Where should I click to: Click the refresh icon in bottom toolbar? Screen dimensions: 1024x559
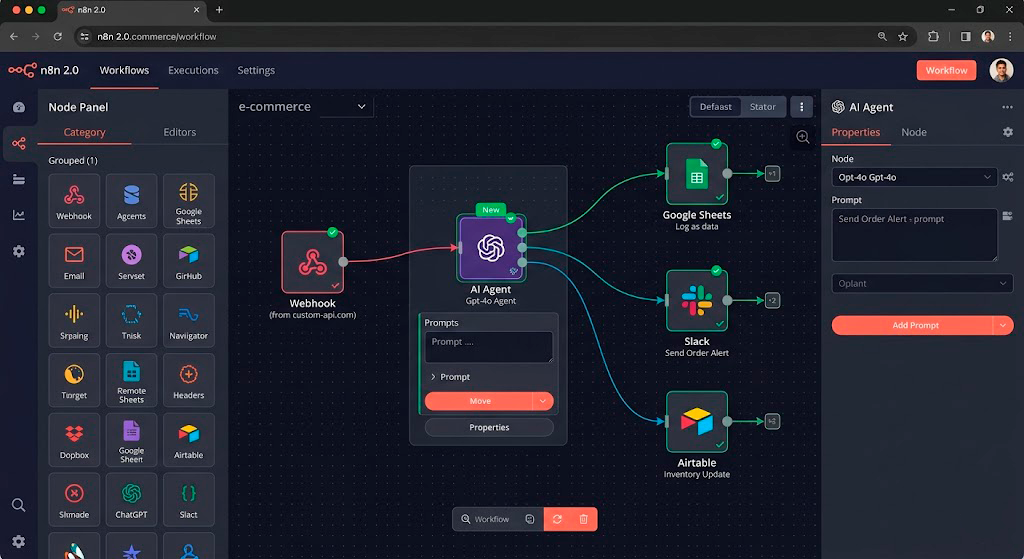557,519
